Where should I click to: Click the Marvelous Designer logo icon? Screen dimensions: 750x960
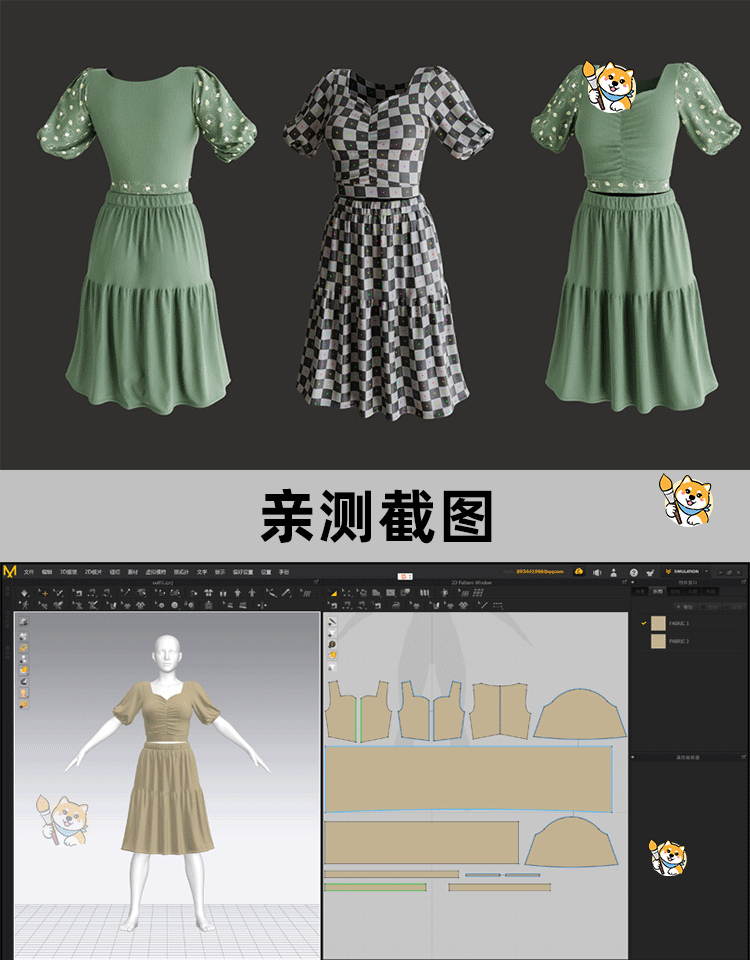[10, 571]
